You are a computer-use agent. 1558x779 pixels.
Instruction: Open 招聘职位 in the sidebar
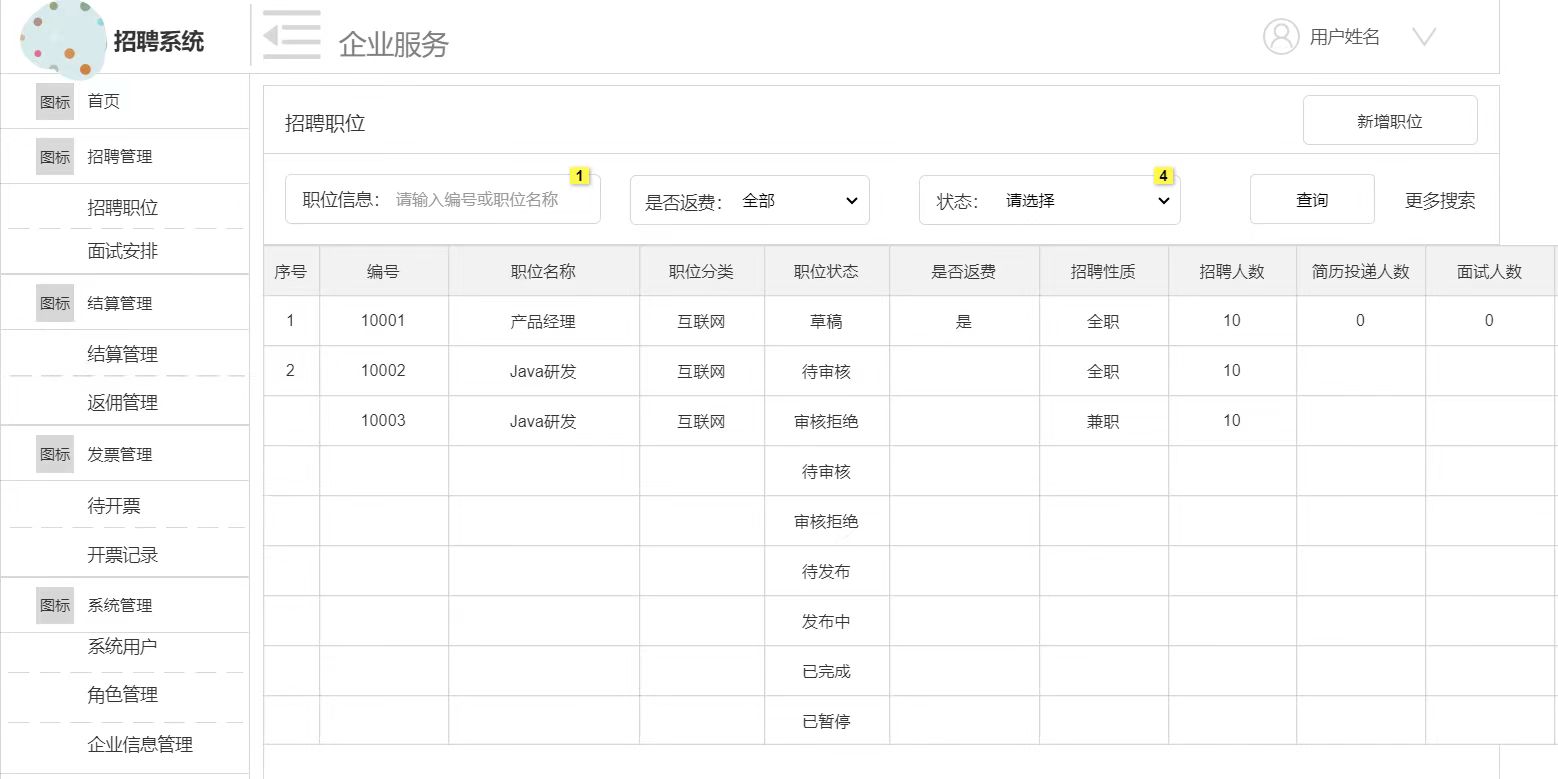point(124,207)
